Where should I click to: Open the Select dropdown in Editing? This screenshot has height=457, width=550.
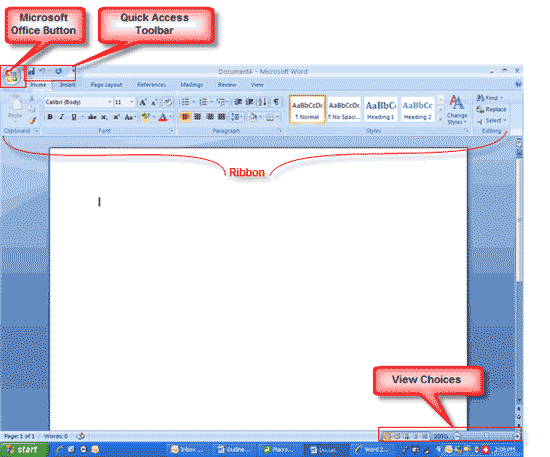click(x=491, y=121)
